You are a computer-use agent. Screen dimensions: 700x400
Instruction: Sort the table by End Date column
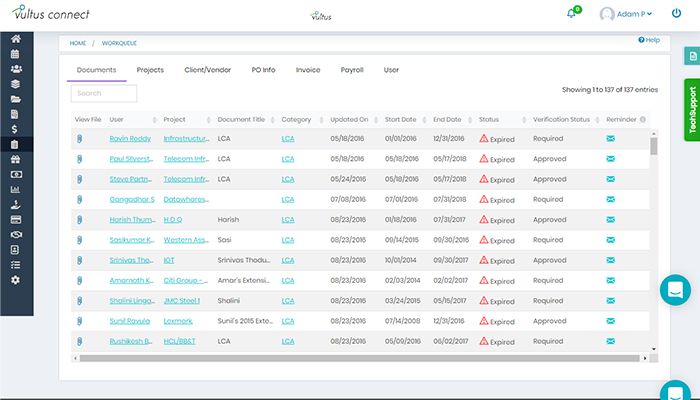coord(446,119)
